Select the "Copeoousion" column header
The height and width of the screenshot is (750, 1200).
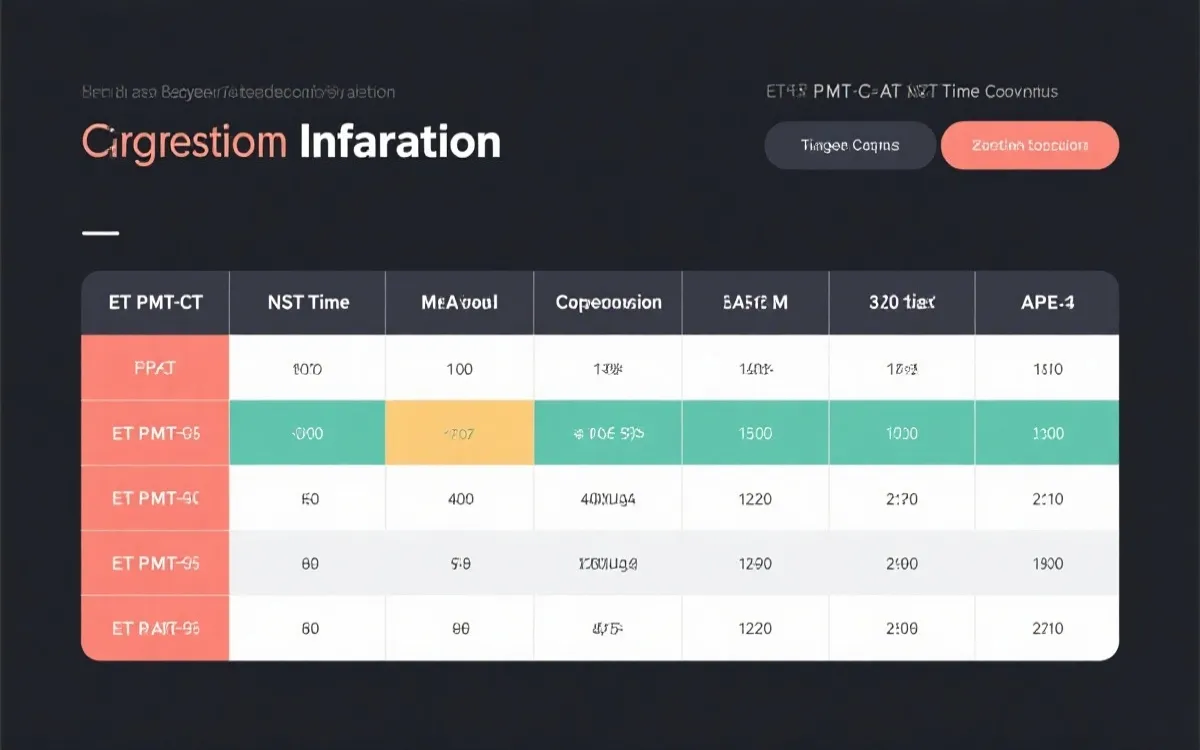tap(608, 302)
